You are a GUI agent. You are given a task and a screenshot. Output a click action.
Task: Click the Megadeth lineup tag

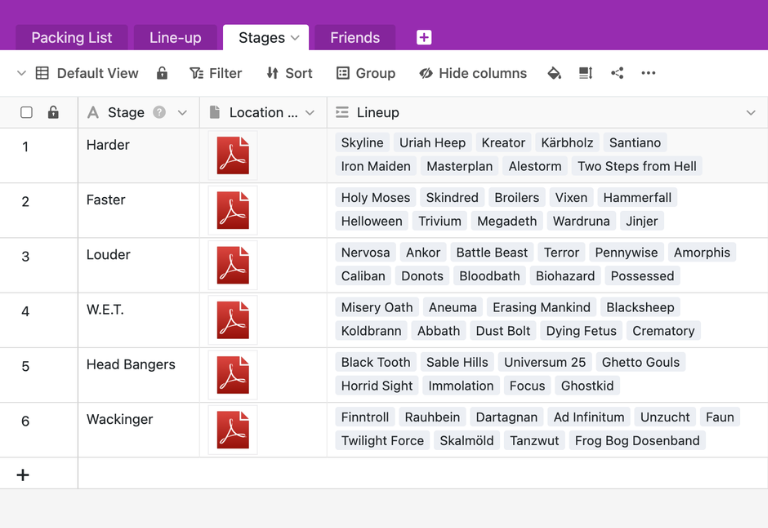507,221
